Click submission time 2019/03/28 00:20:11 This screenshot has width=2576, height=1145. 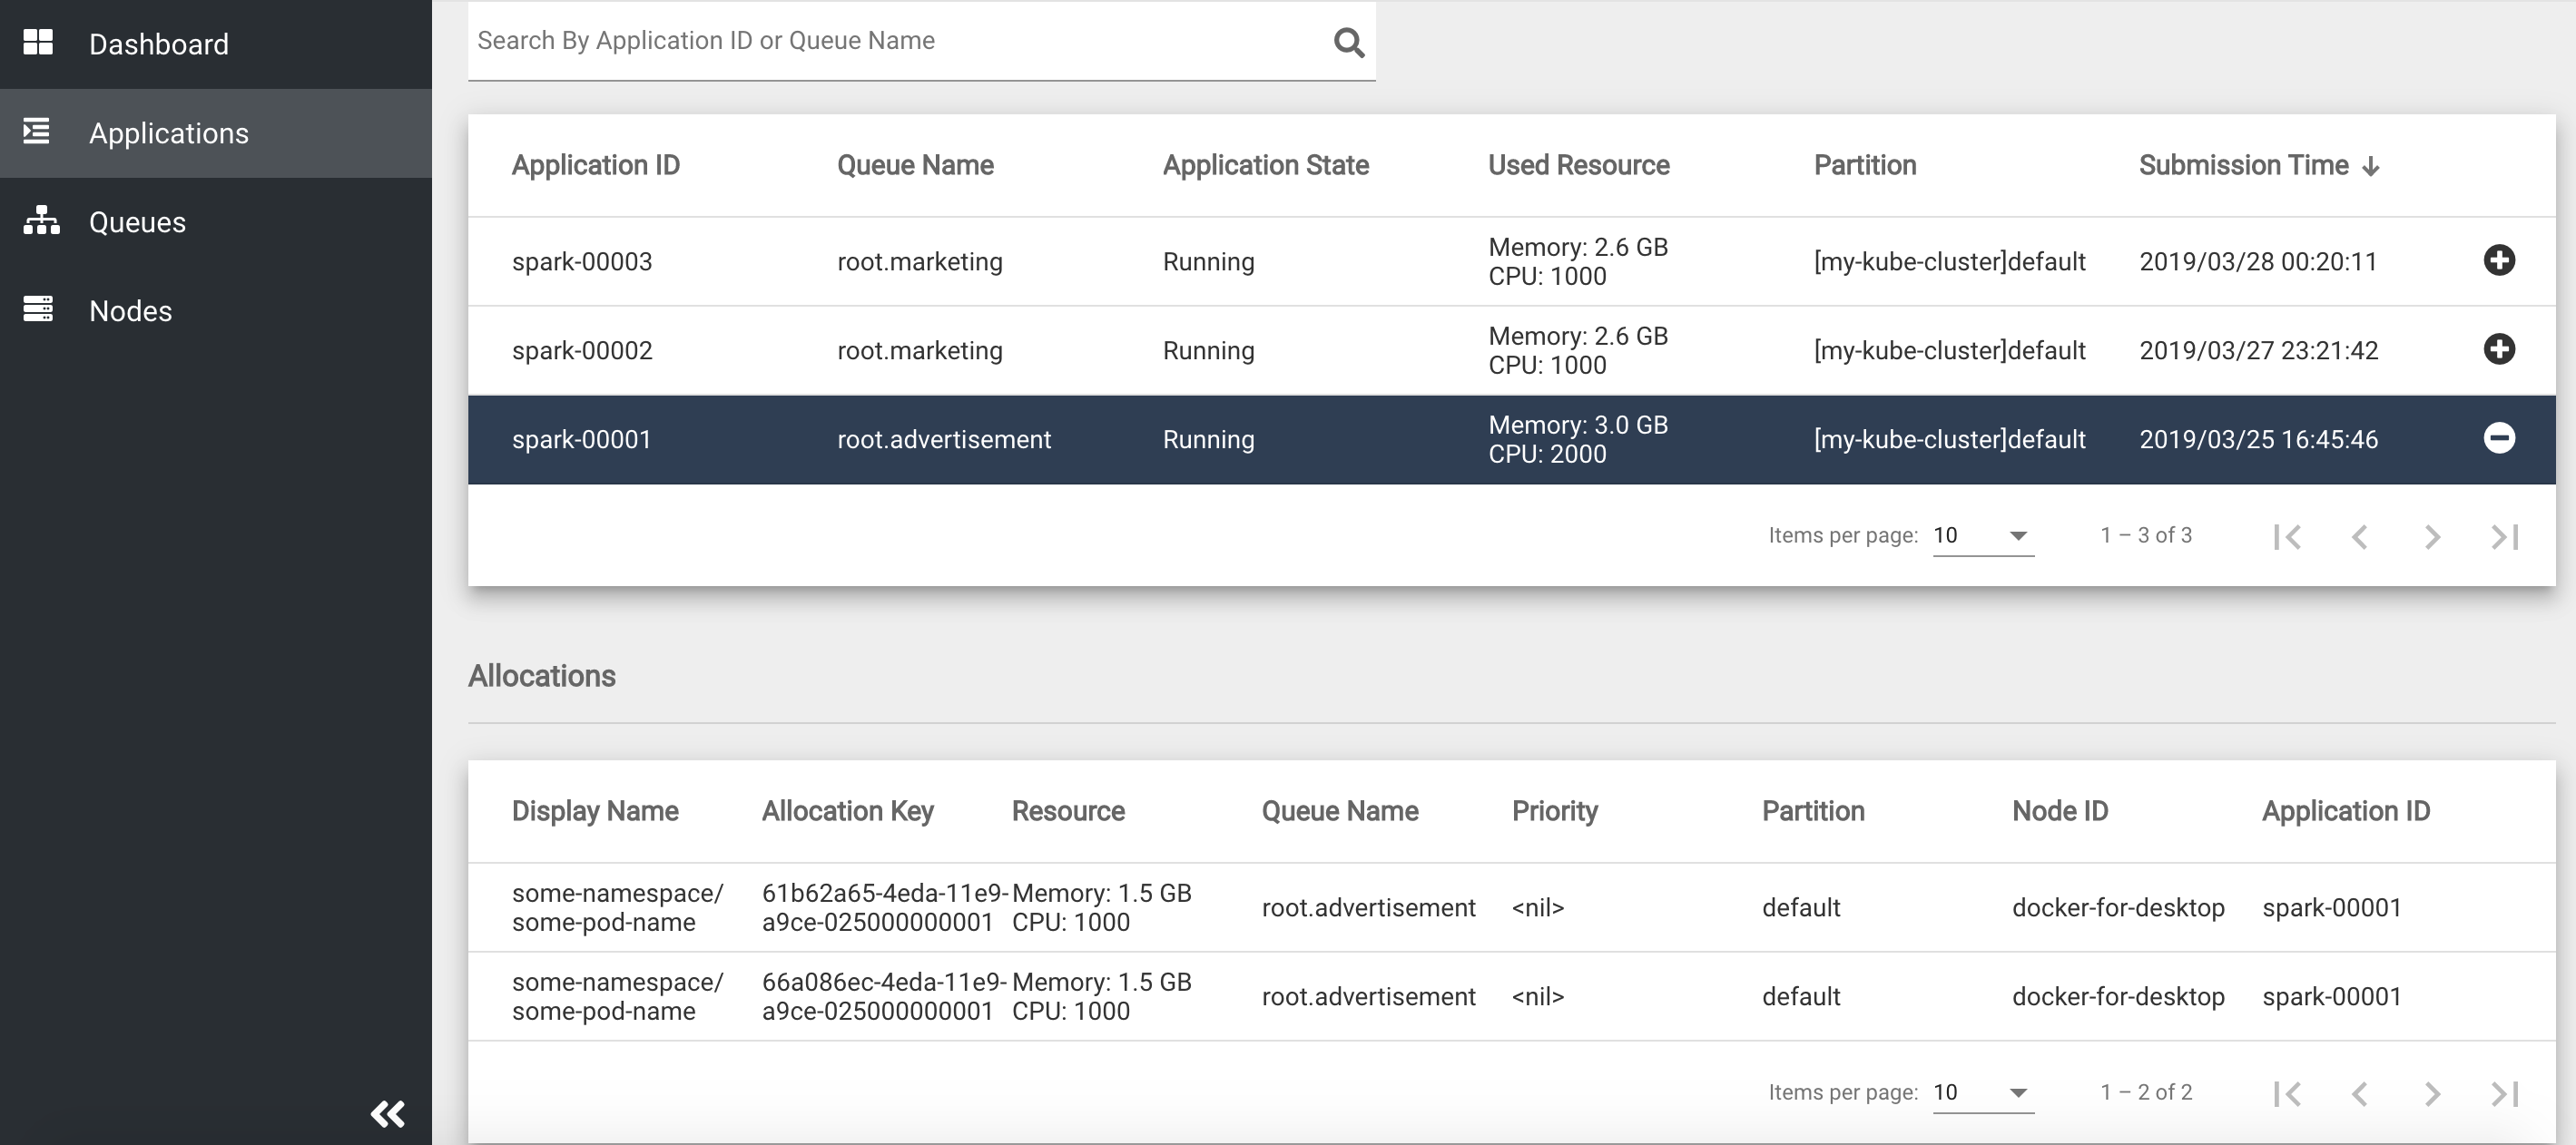point(2257,262)
